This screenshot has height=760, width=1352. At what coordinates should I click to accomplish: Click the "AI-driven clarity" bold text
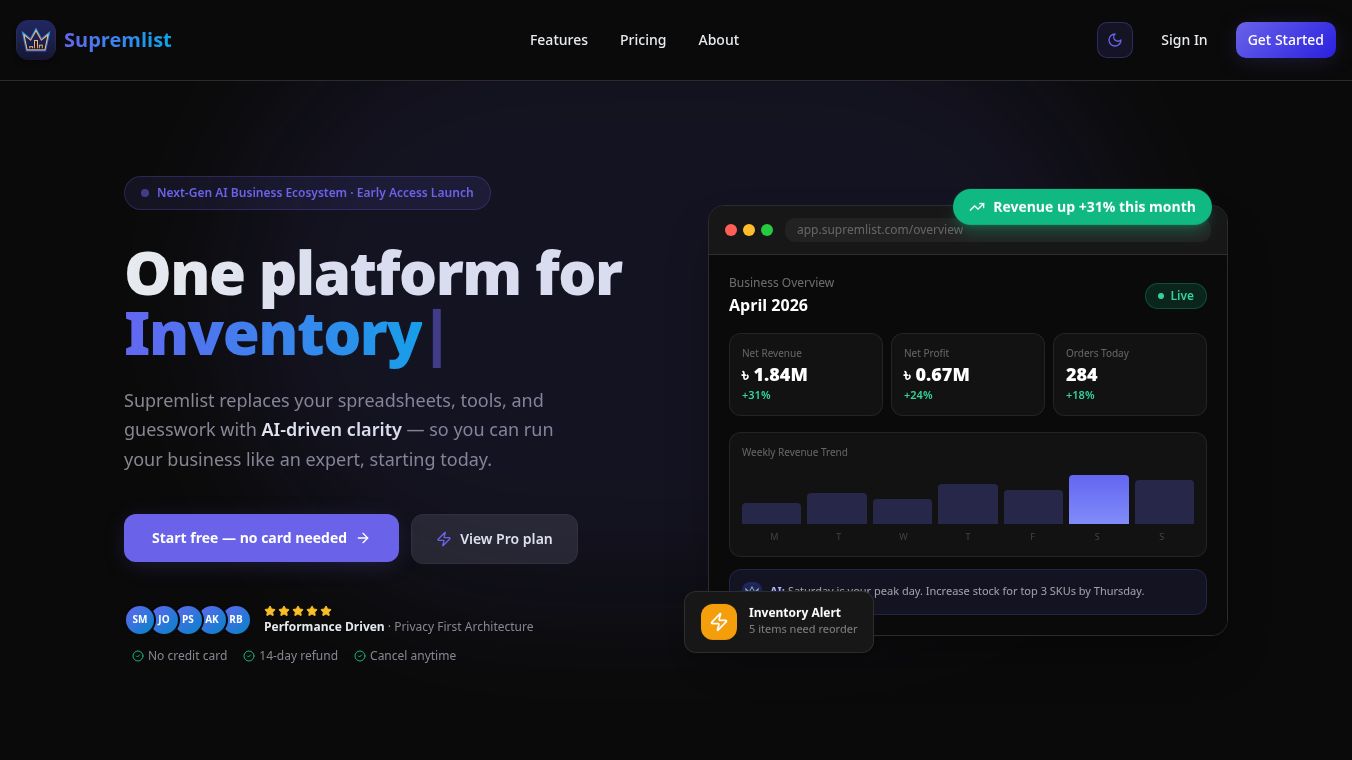[332, 430]
